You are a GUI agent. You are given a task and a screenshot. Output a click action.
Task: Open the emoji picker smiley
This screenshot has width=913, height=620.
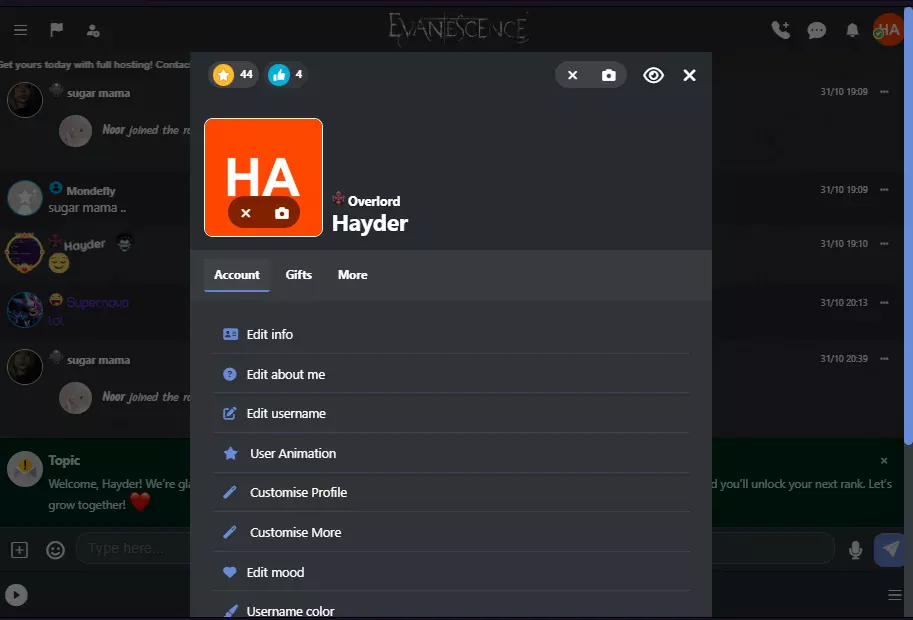pos(55,549)
